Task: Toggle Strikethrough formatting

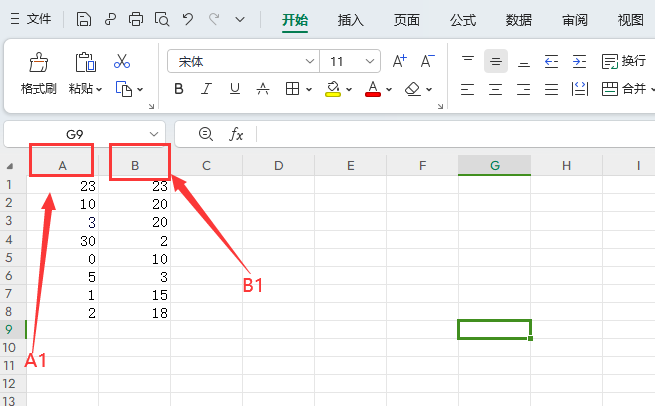Action: (263, 89)
